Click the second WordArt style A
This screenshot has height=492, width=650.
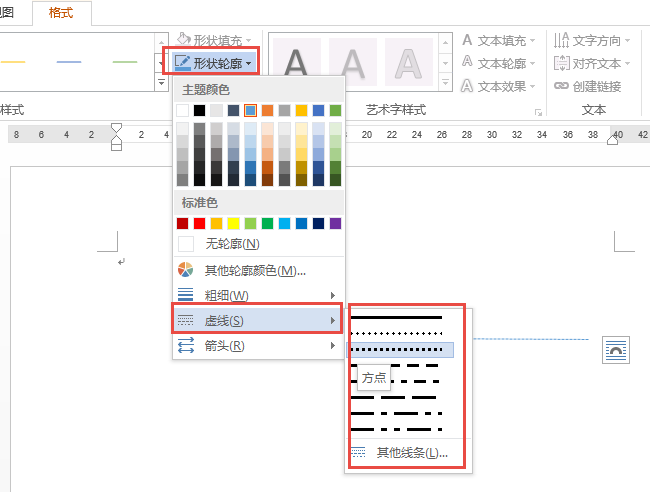coord(353,62)
